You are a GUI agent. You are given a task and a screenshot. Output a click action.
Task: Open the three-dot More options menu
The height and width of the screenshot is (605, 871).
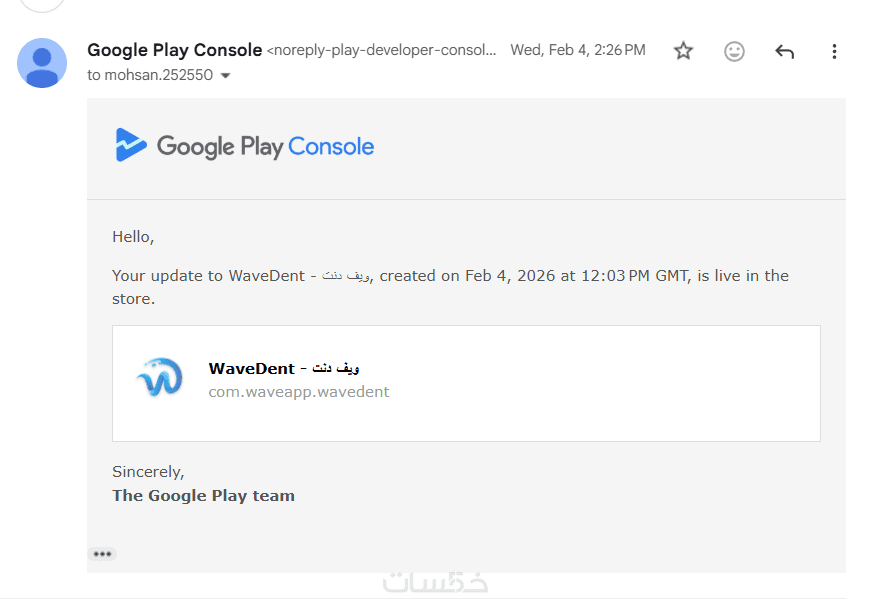click(x=834, y=51)
